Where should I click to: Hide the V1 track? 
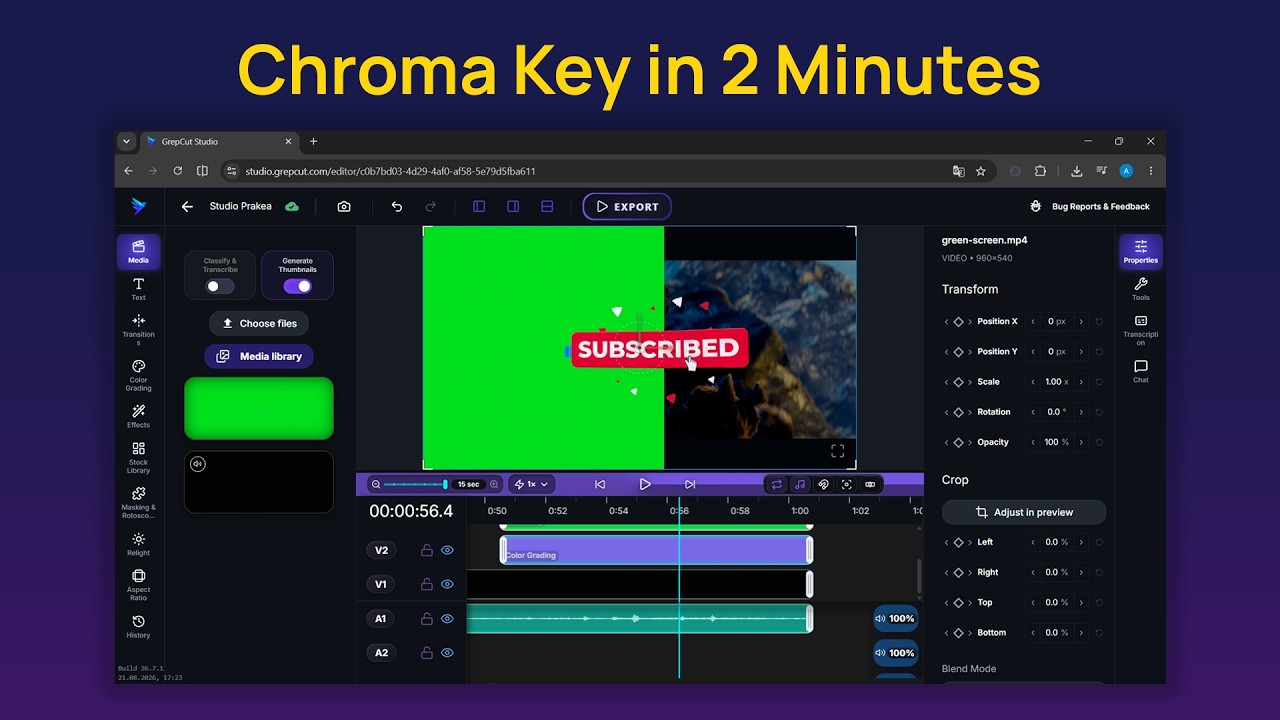click(x=447, y=584)
